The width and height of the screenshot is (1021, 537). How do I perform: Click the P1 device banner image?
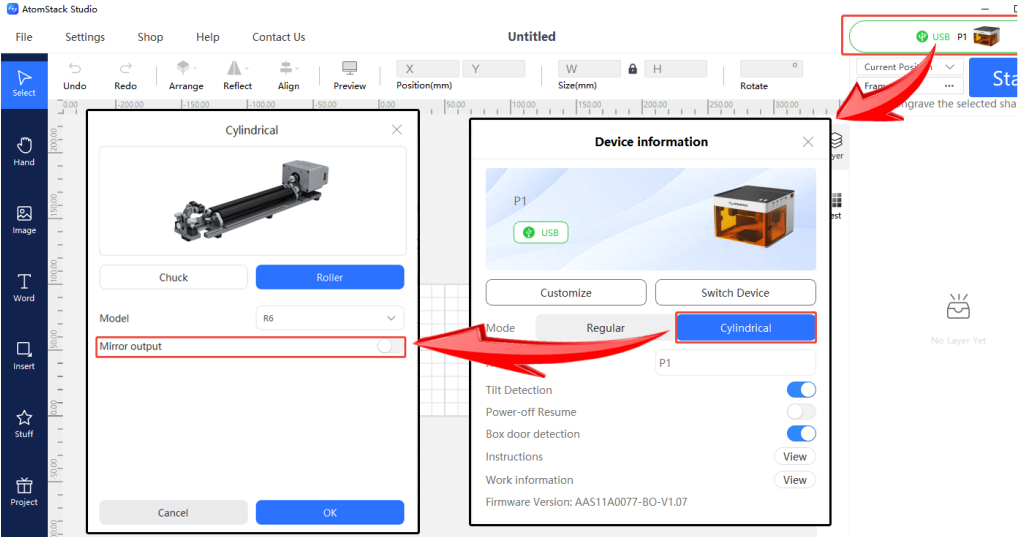tap(650, 219)
